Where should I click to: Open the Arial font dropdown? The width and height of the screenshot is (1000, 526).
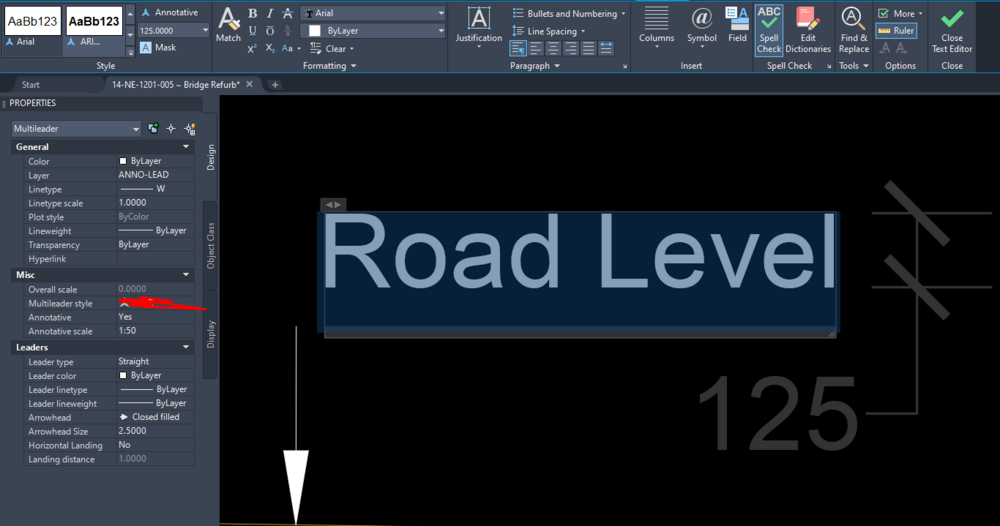pos(372,14)
